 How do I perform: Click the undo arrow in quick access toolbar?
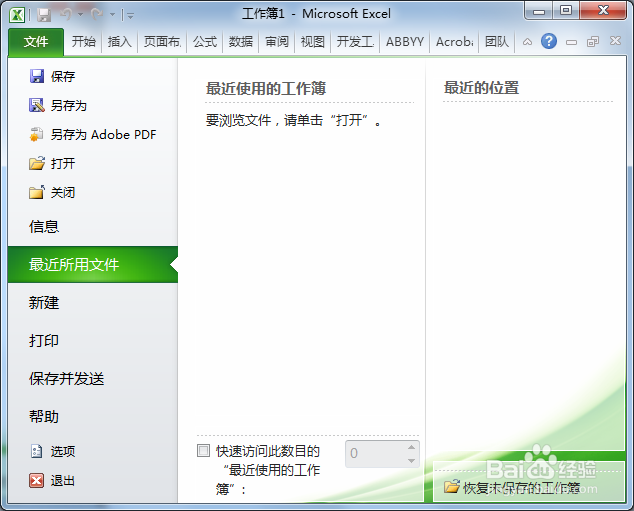(x=66, y=15)
